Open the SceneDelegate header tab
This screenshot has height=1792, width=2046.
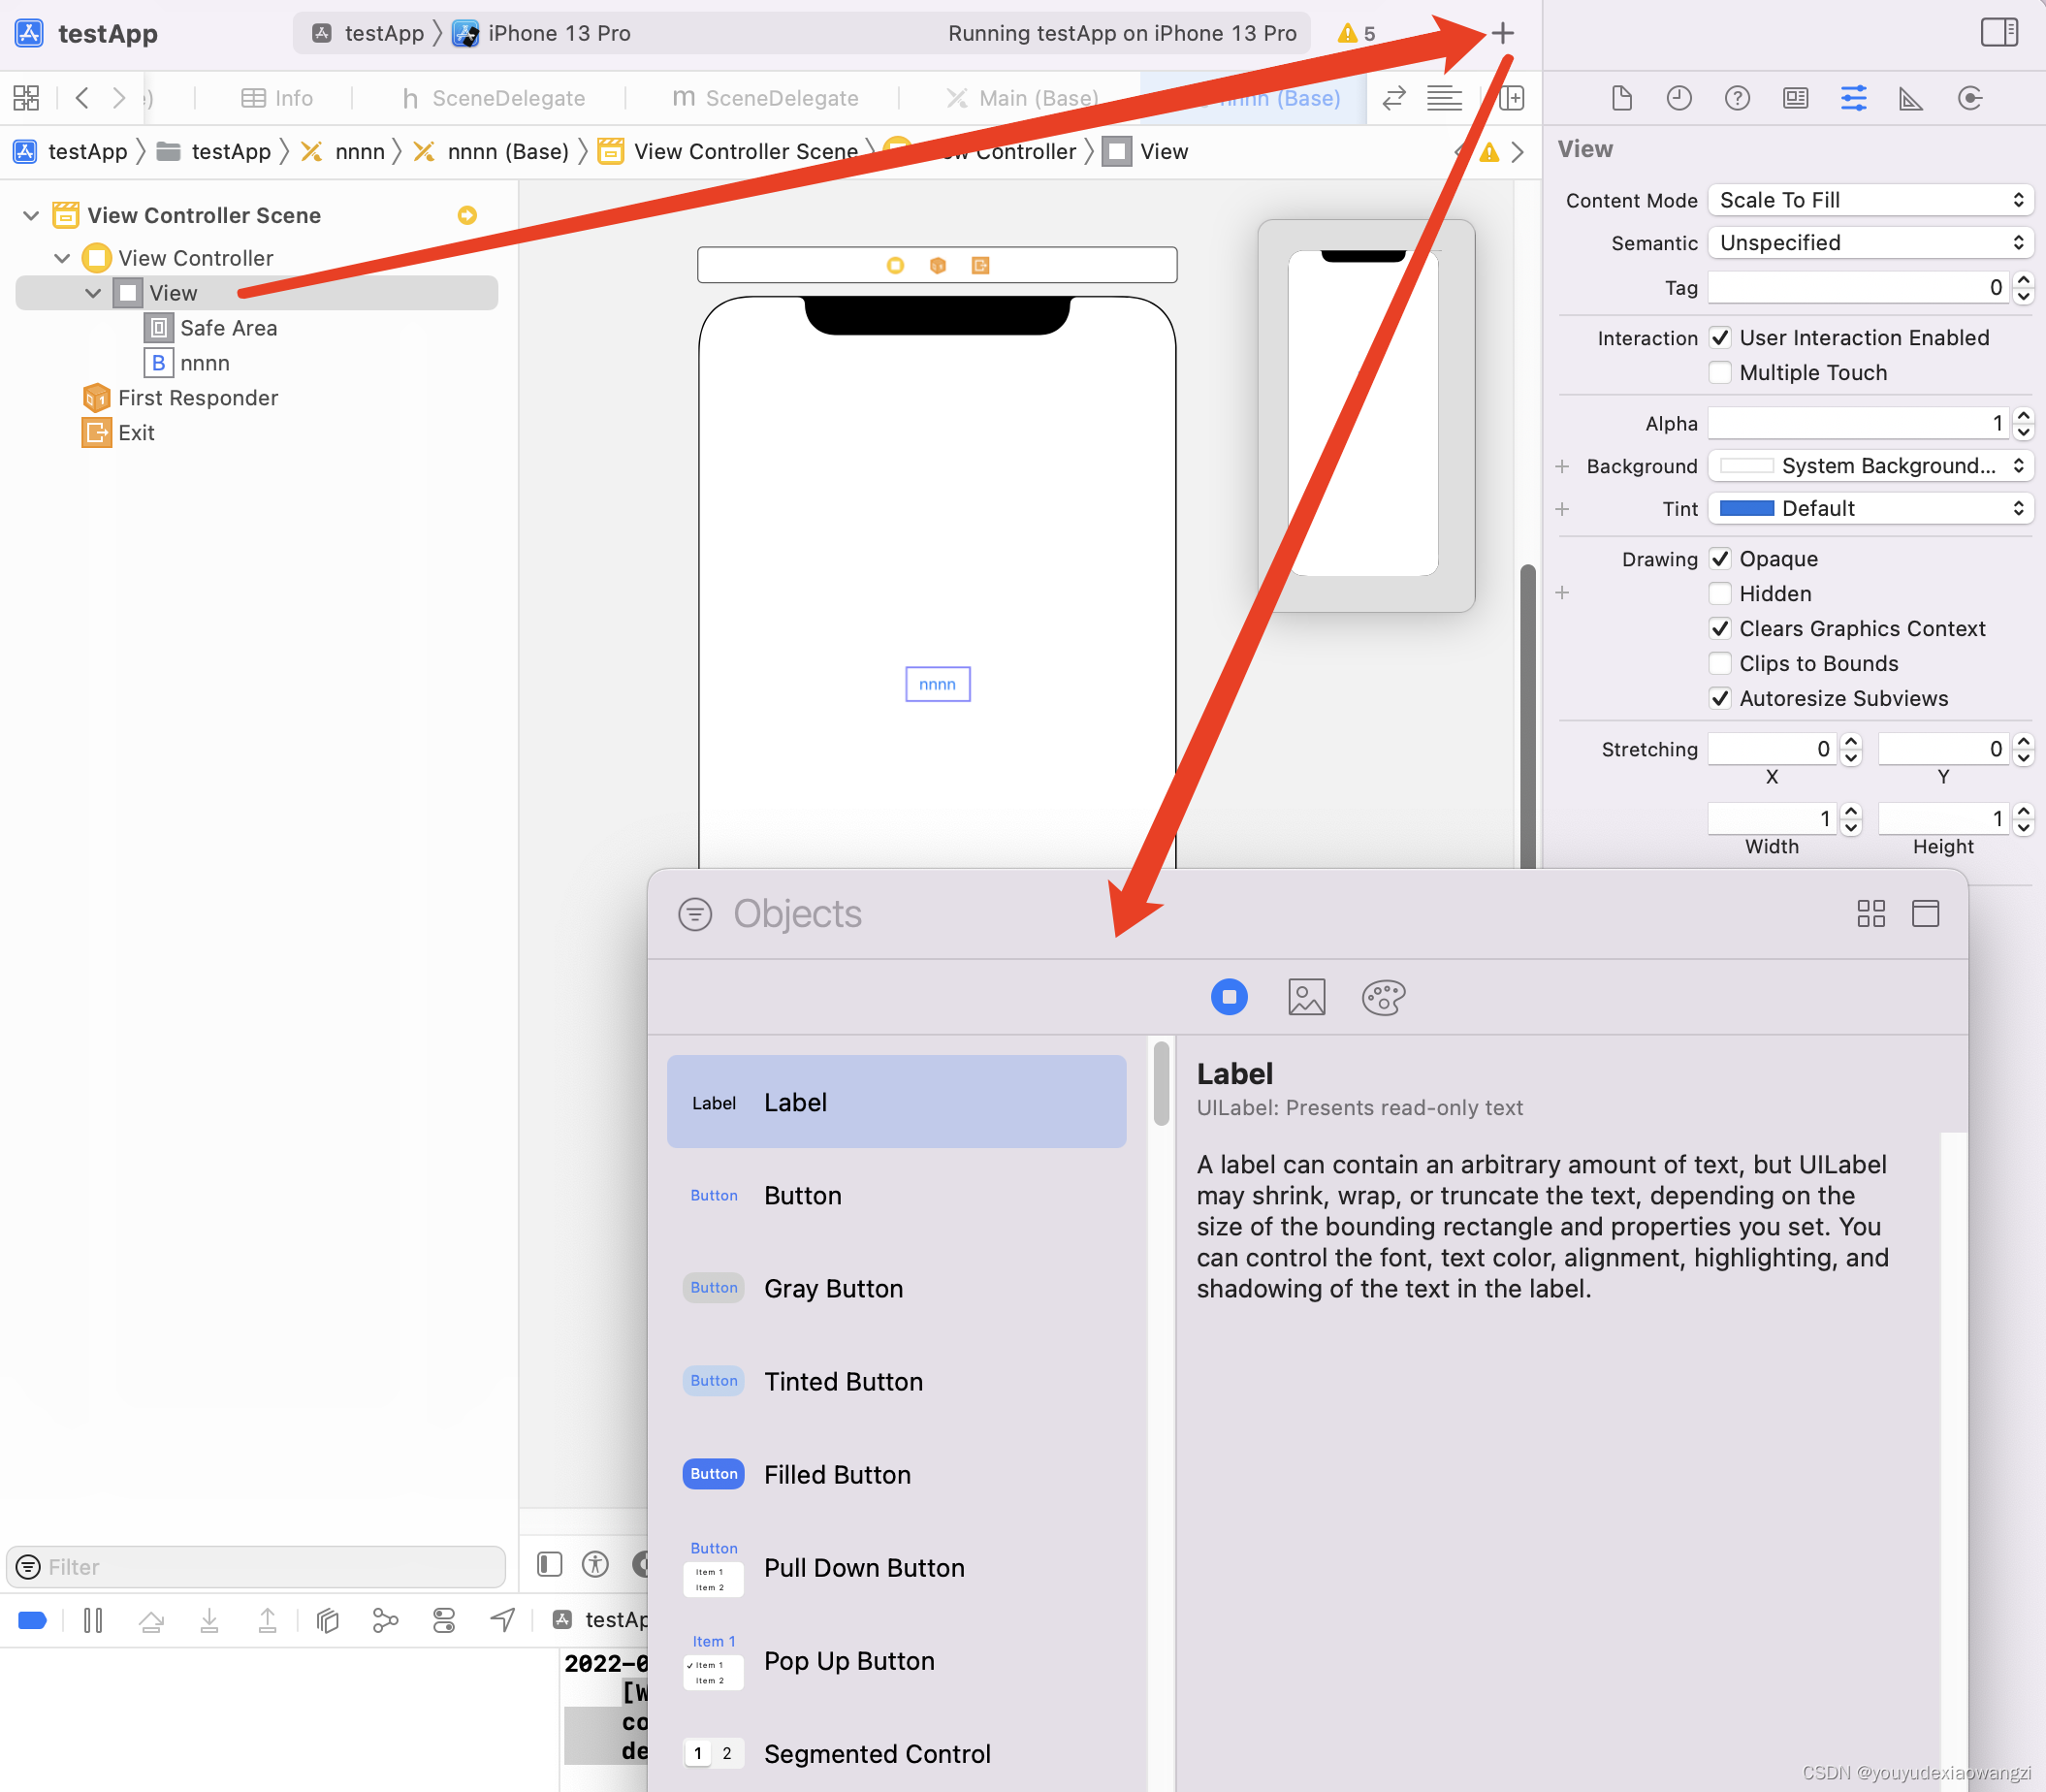point(493,98)
